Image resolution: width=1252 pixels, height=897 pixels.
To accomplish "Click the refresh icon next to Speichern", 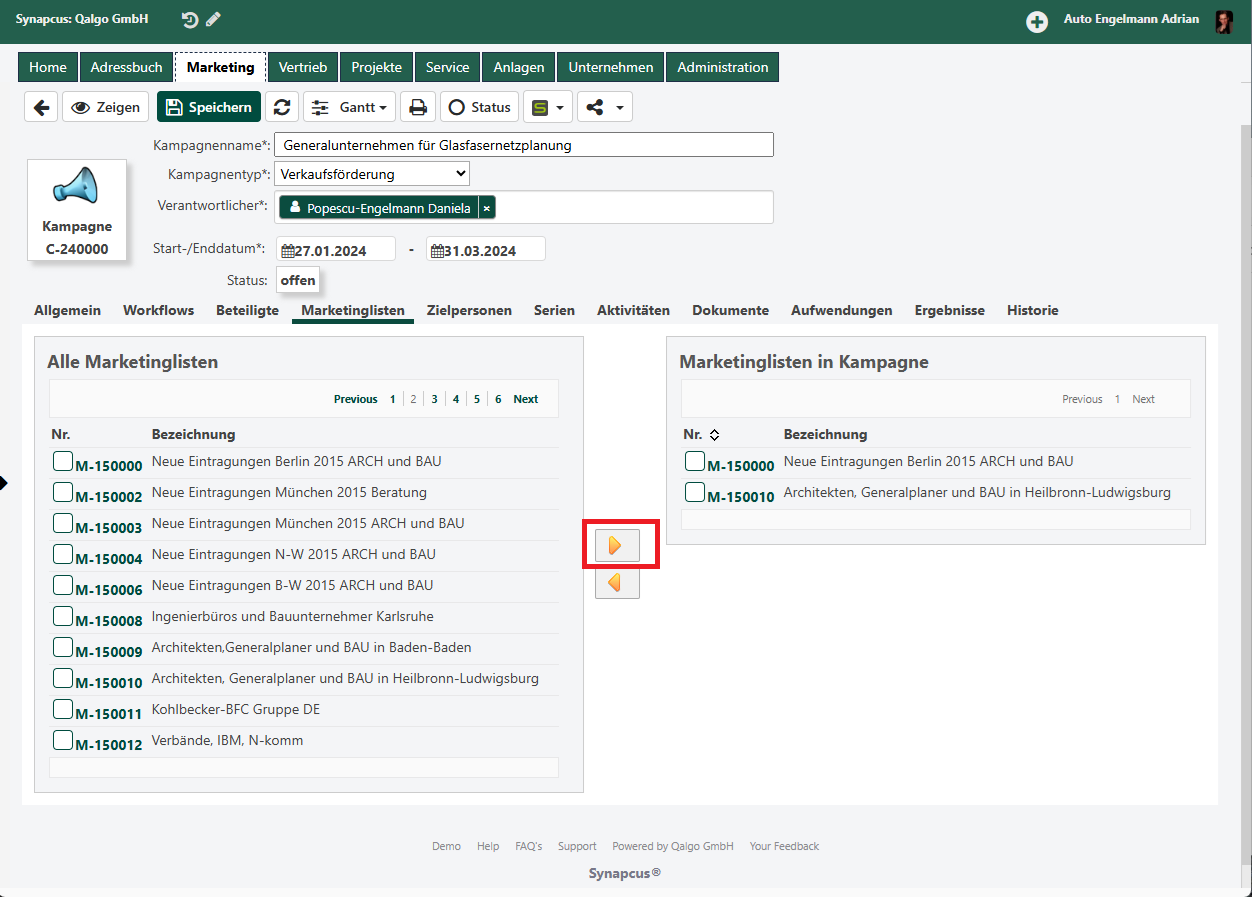I will pos(282,107).
